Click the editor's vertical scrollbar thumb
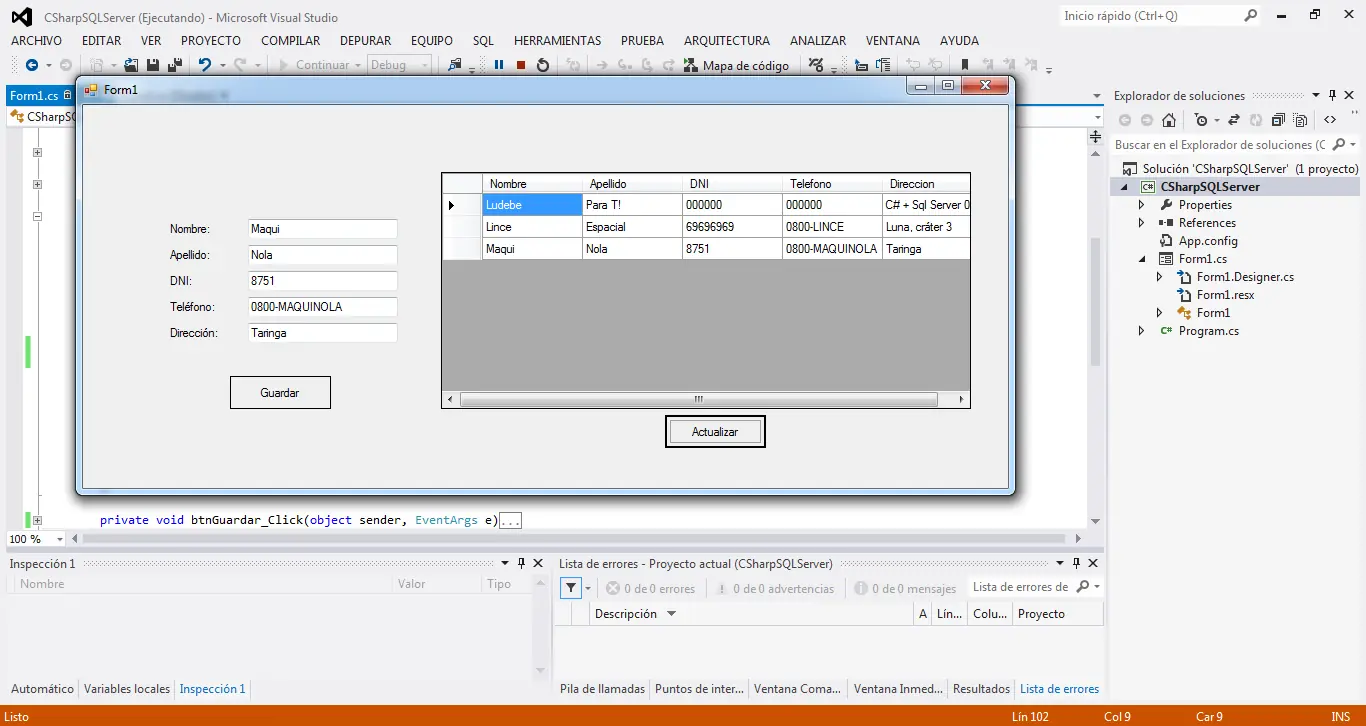Viewport: 1366px width, 726px height. click(x=1095, y=300)
